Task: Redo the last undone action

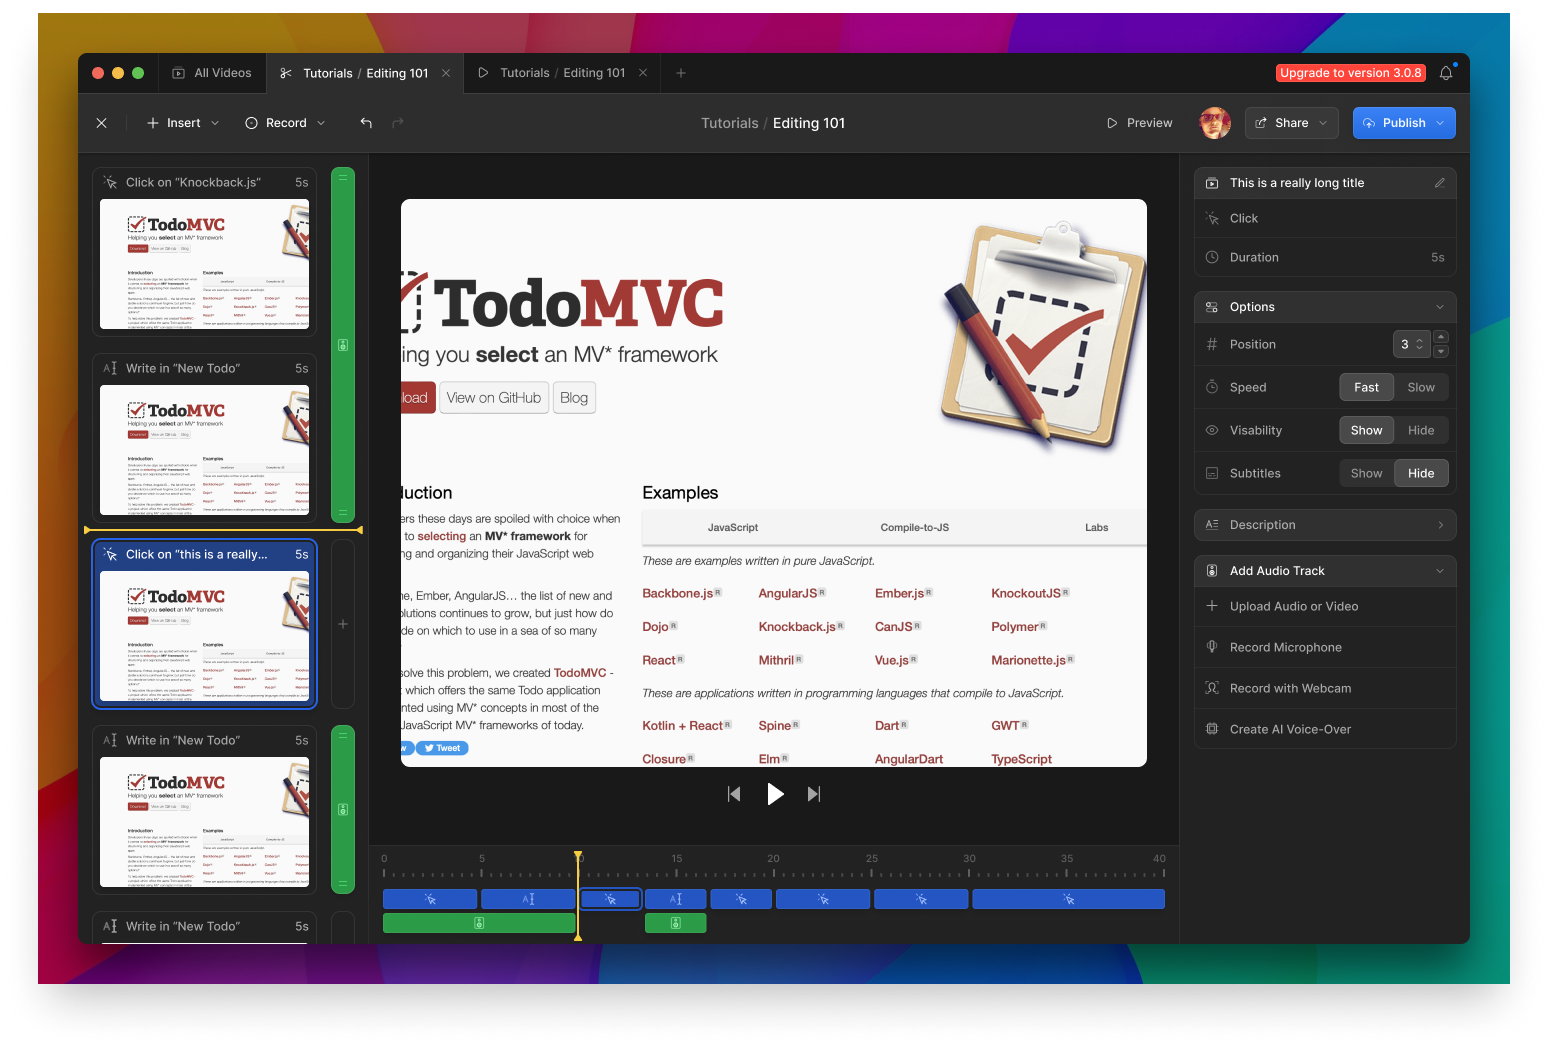Action: 398,123
